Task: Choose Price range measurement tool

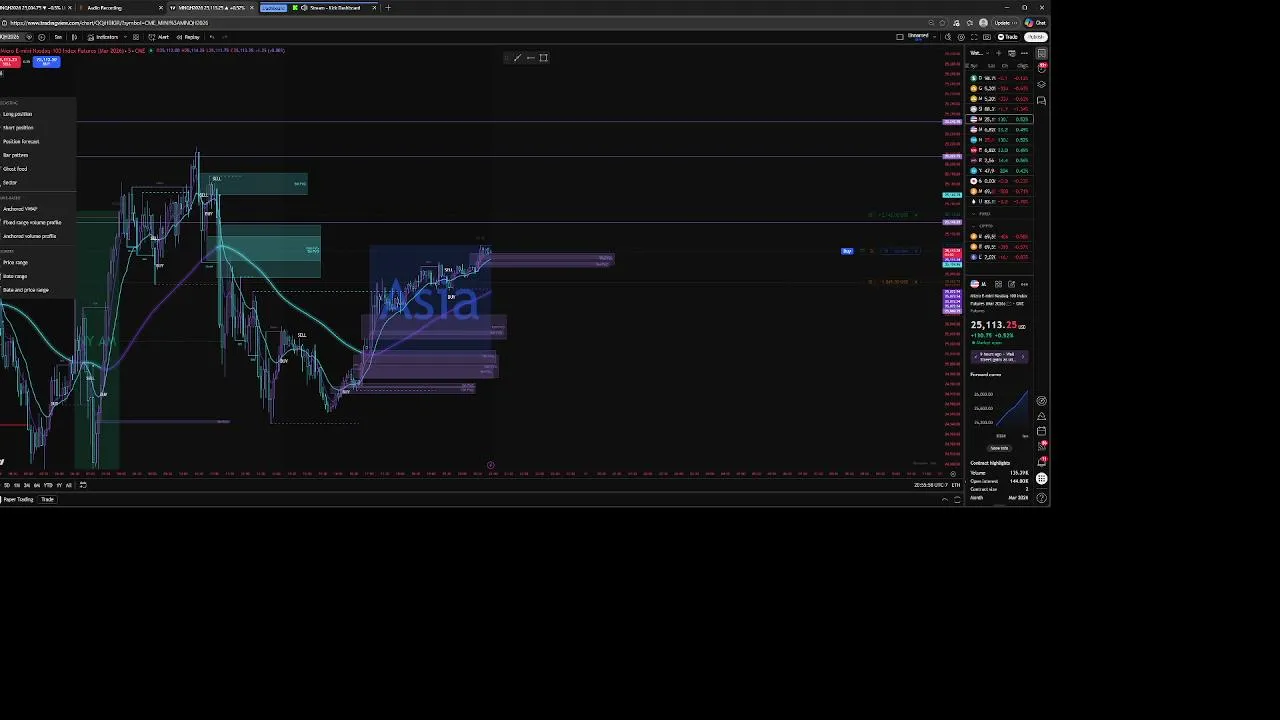Action: (x=15, y=262)
